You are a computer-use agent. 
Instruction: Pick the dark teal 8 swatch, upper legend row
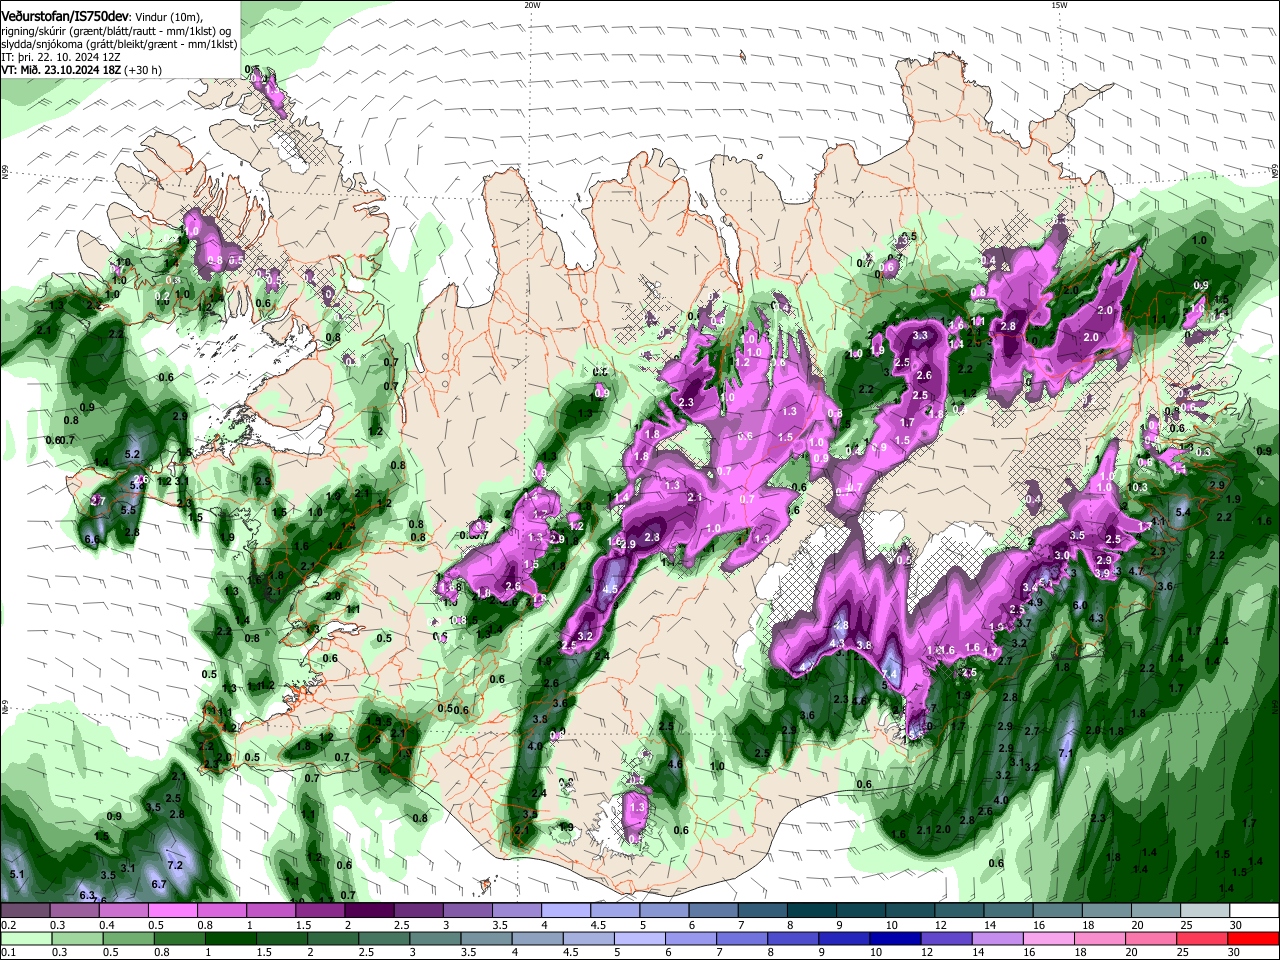[x=812, y=910]
